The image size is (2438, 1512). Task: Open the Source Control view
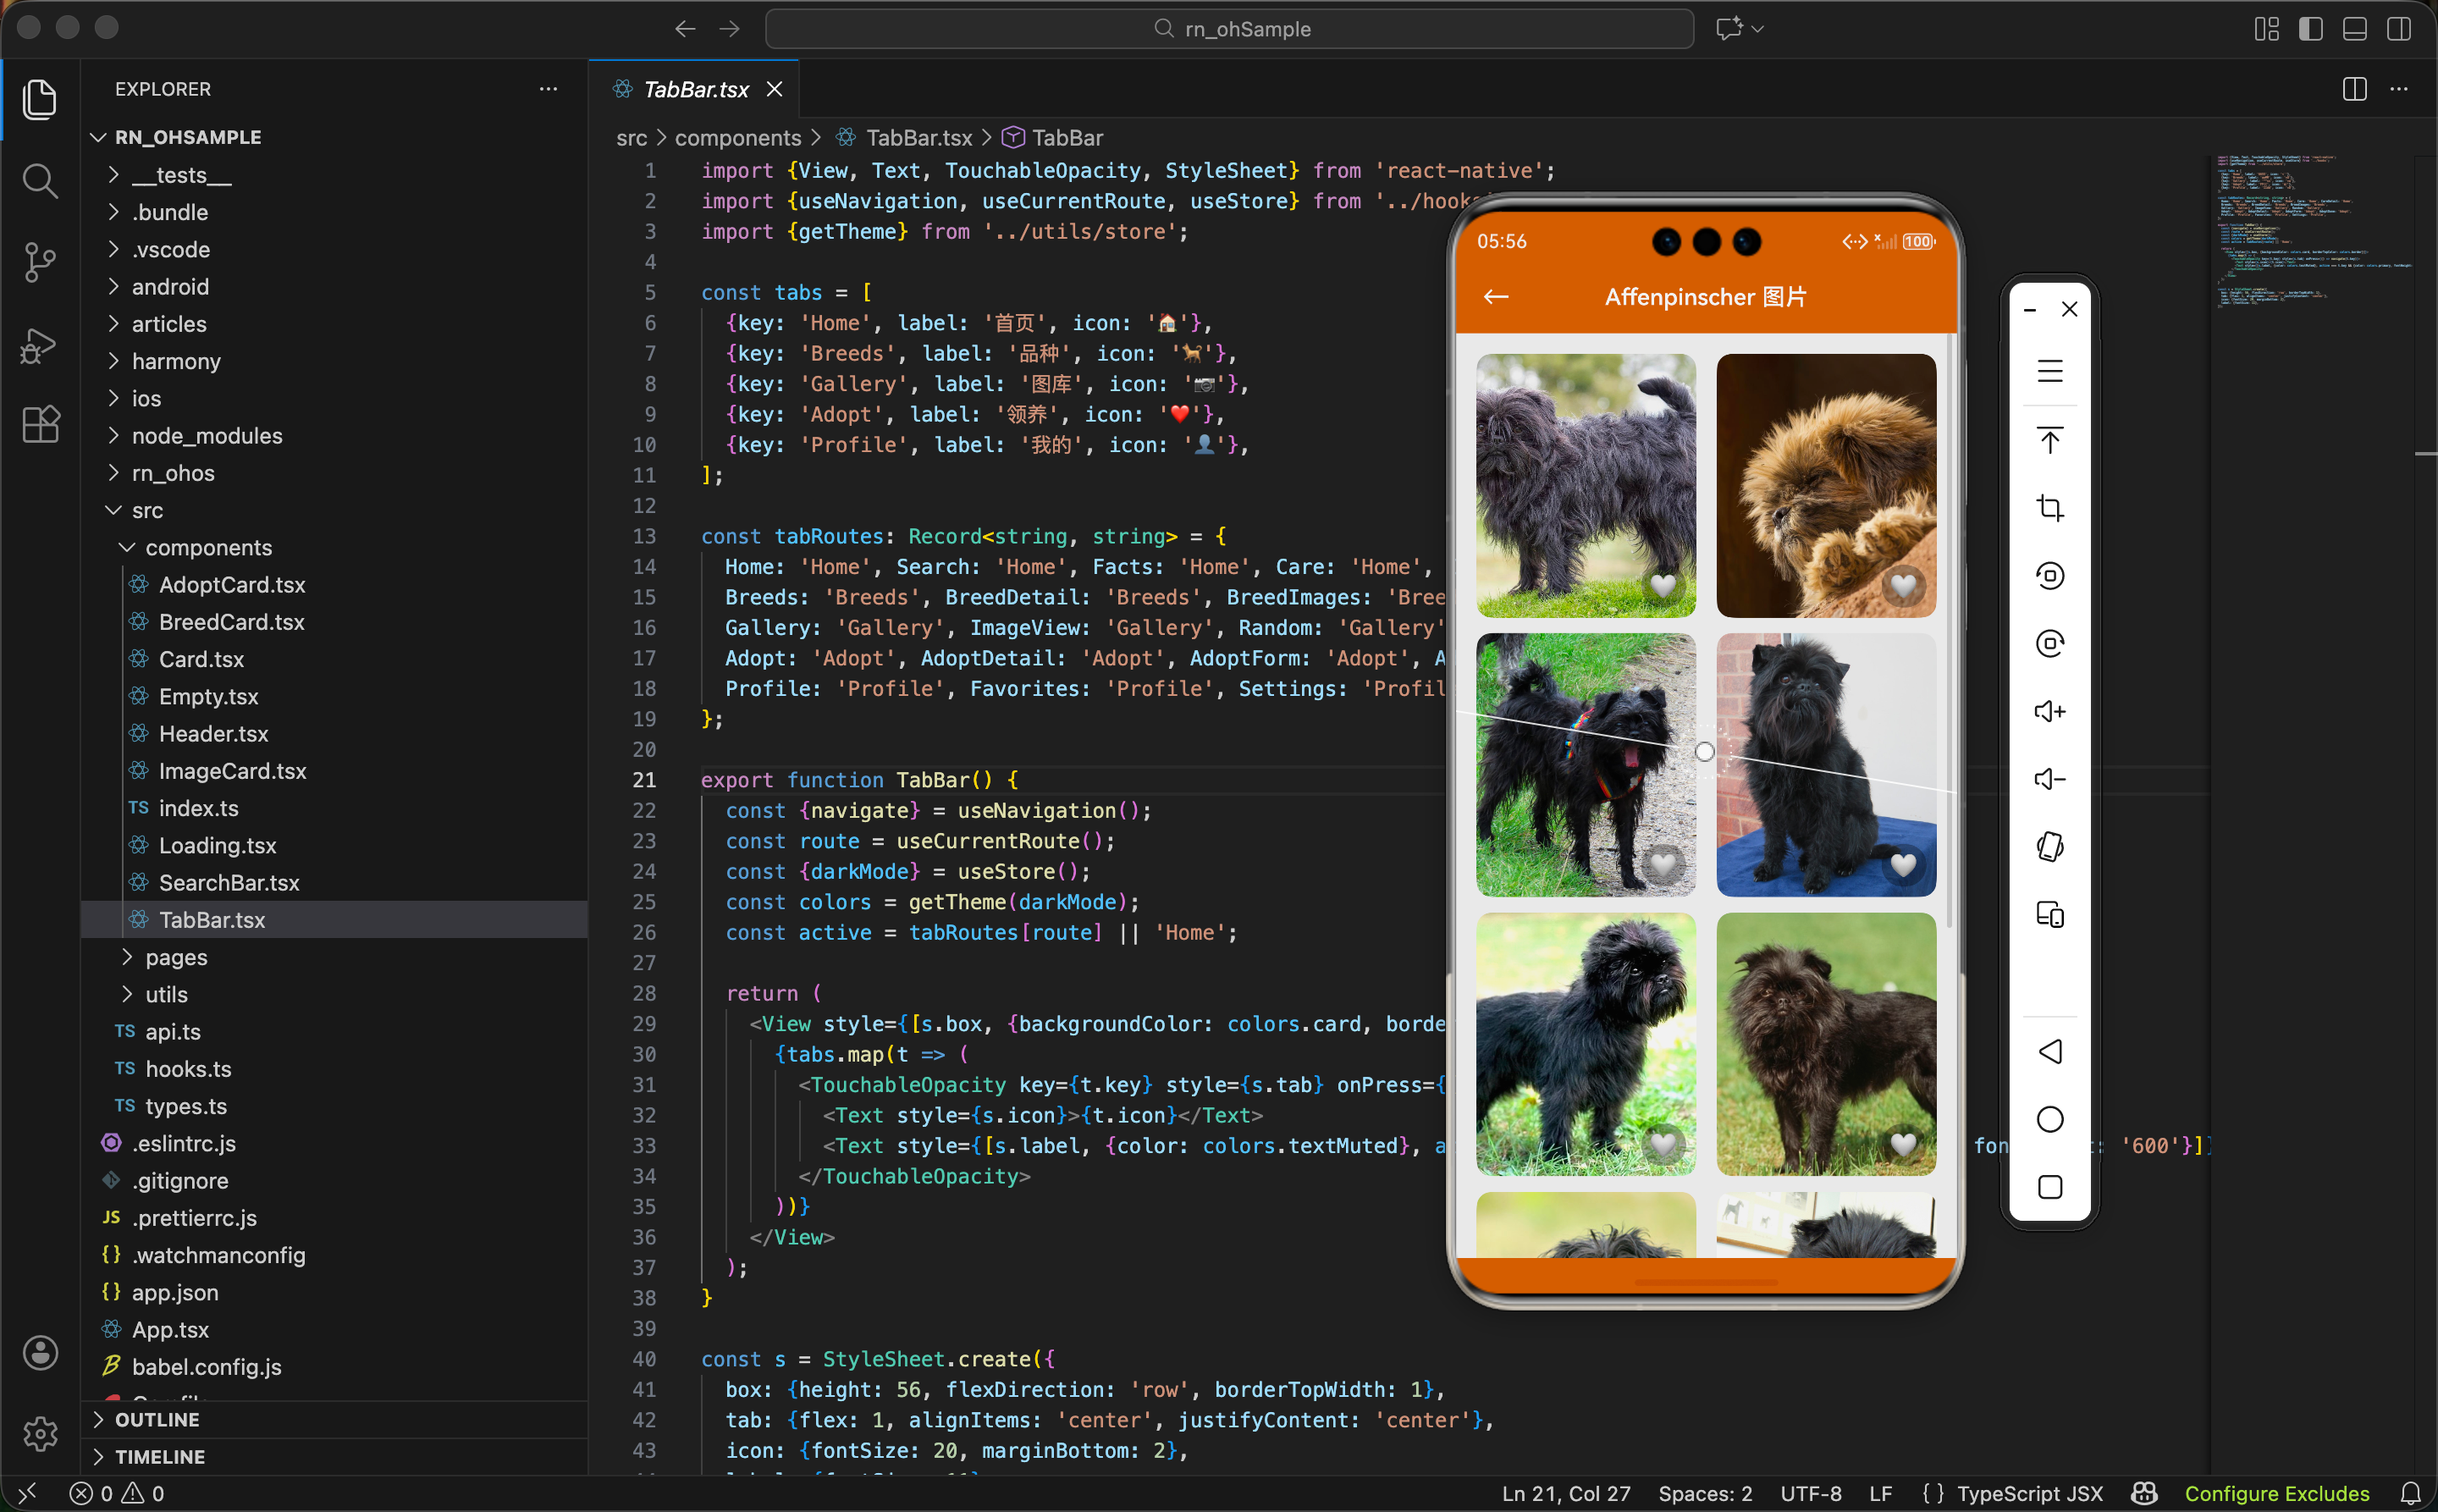coord(39,262)
